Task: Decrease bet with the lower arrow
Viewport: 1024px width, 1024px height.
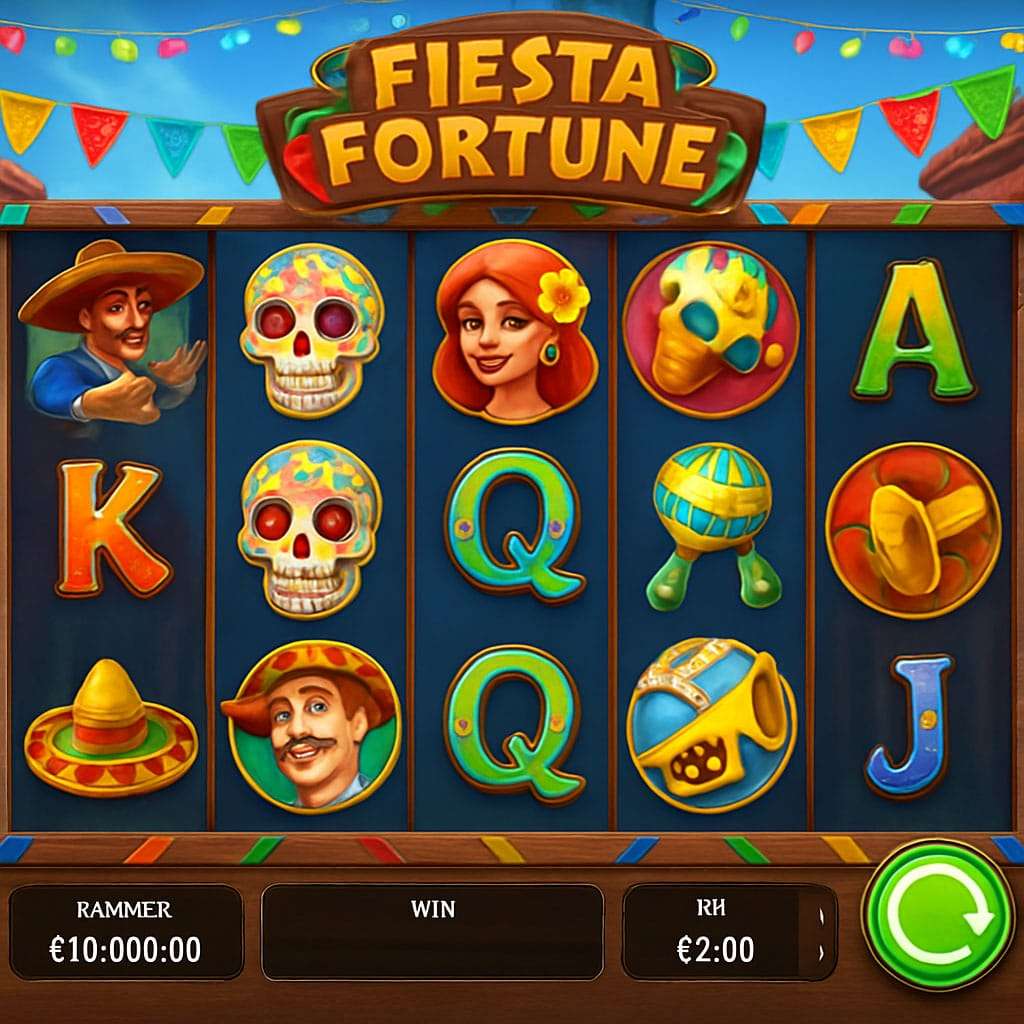Action: [822, 953]
